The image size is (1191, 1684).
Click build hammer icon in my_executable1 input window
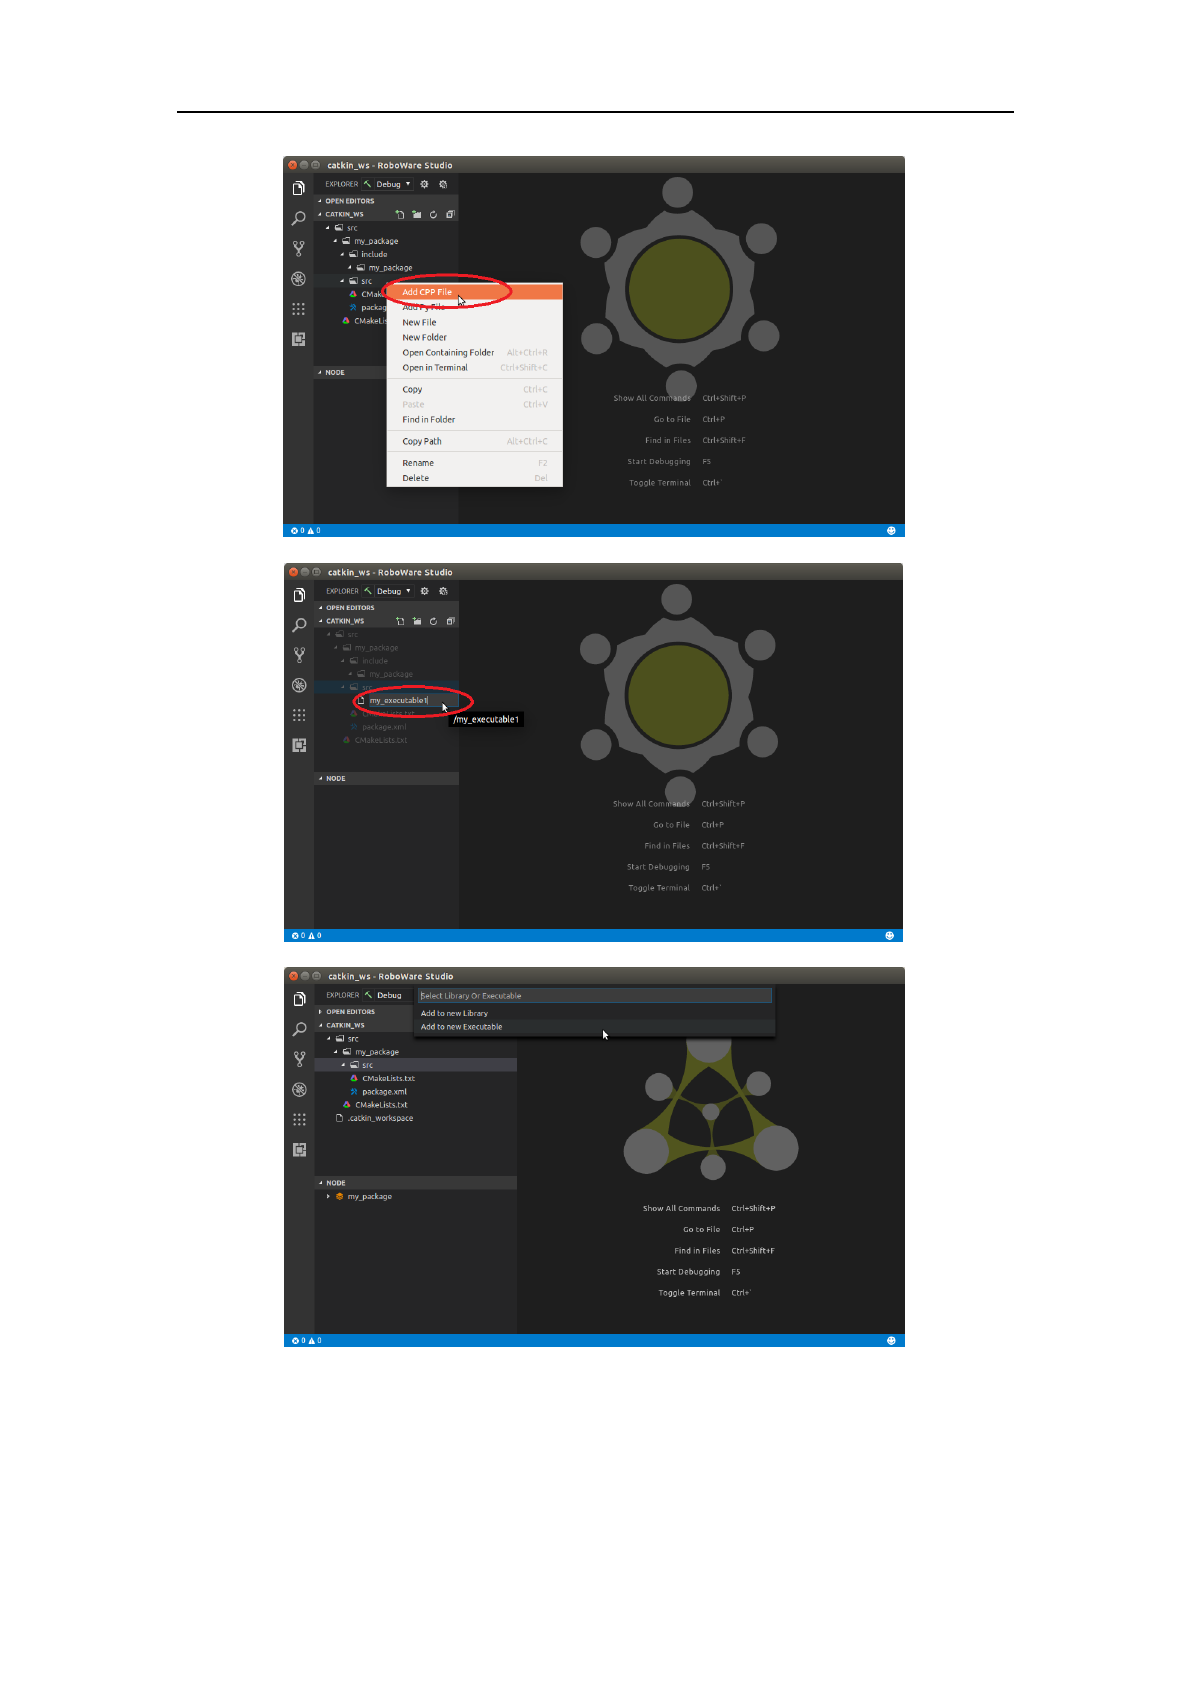368,591
